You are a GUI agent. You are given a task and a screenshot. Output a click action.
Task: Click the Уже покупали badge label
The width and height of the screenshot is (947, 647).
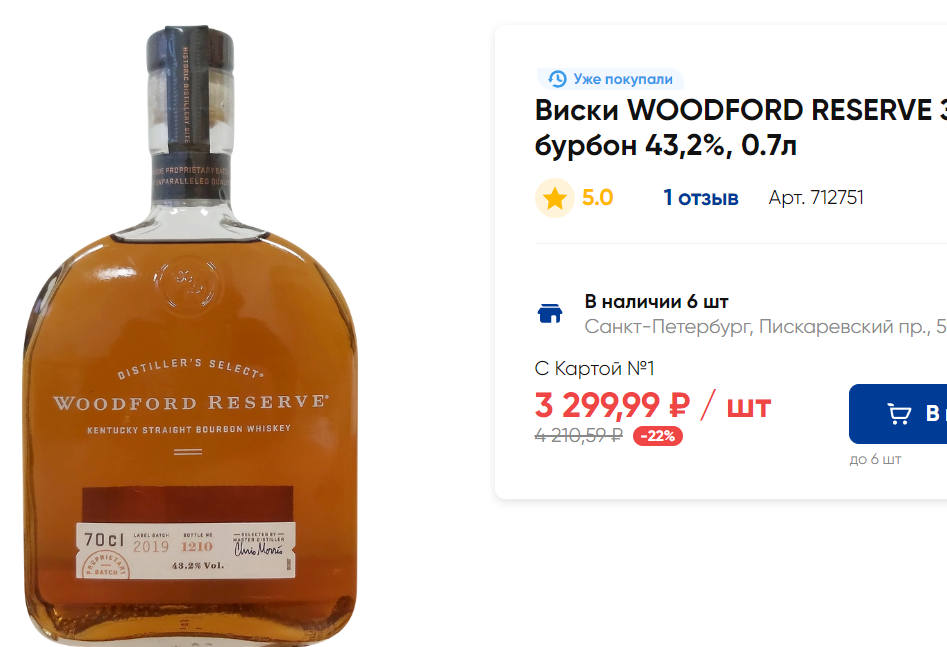point(623,79)
